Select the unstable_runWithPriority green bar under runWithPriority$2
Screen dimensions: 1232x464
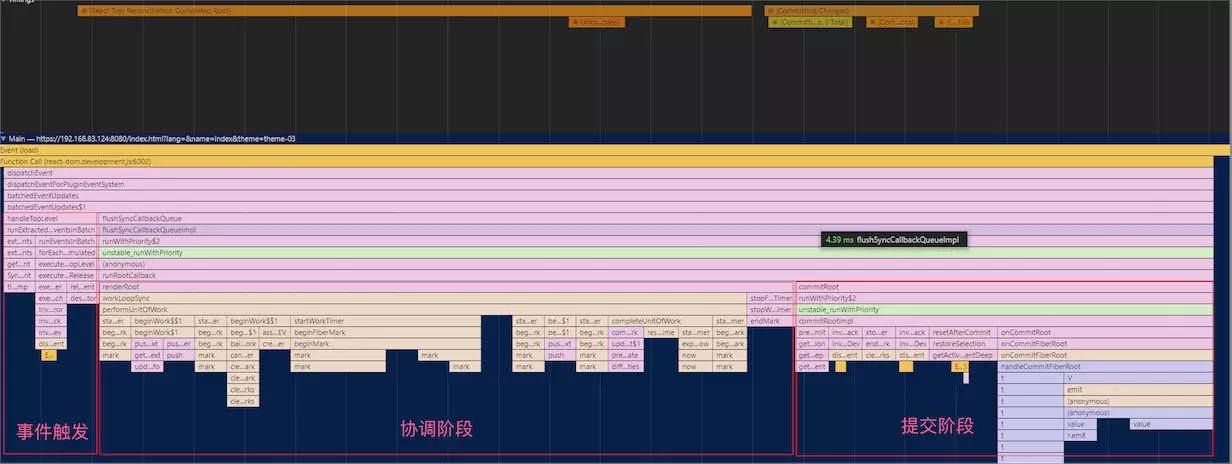point(656,252)
